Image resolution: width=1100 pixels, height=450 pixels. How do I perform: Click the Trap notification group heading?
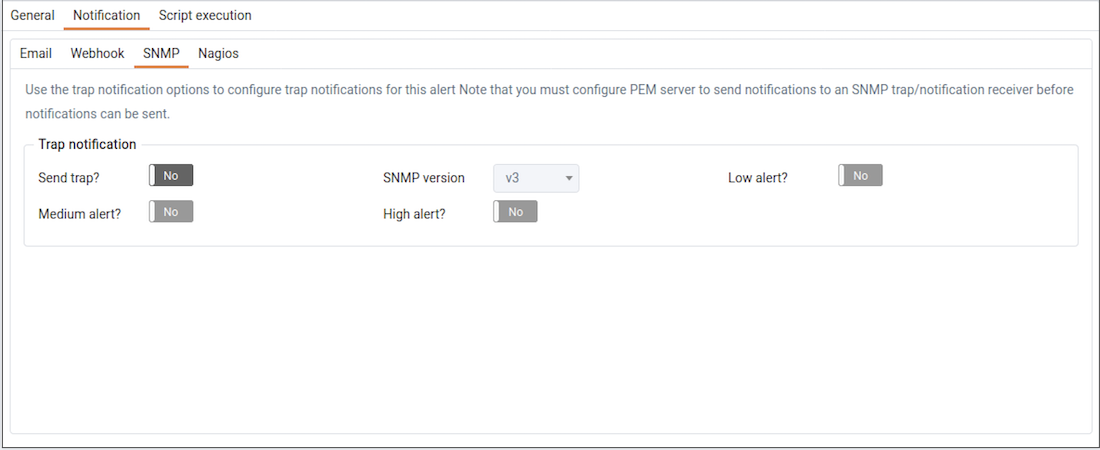pos(87,144)
